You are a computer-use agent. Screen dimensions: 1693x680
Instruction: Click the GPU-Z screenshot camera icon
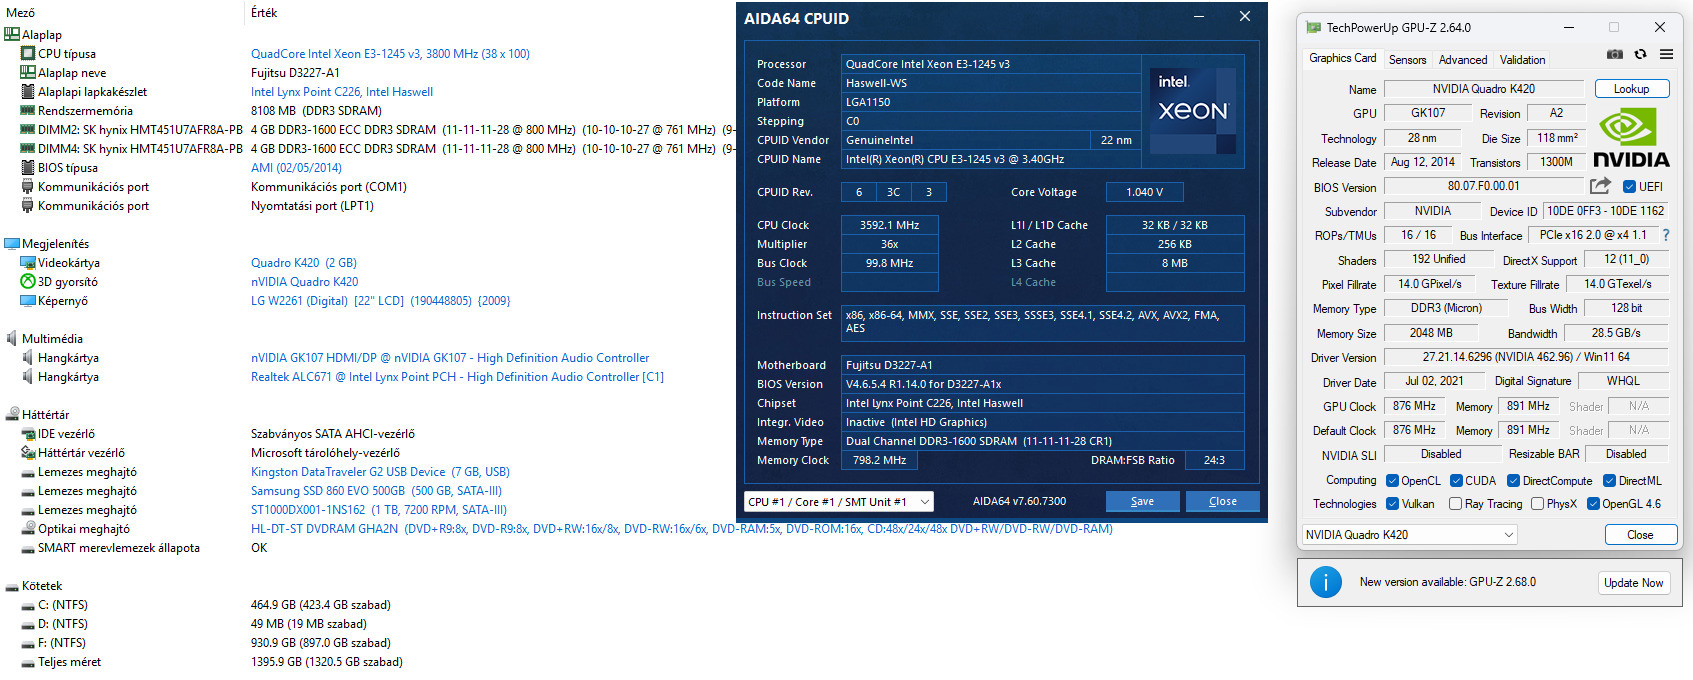[1614, 54]
